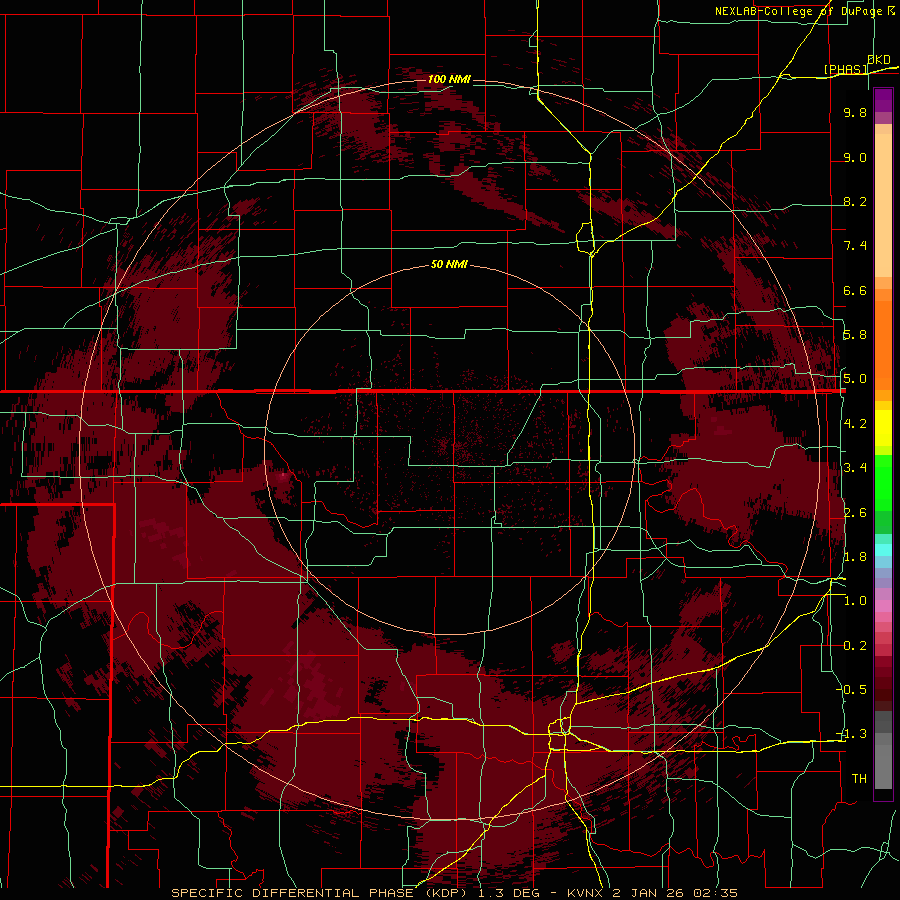This screenshot has height=900, width=900.
Task: Click the 3.4 value on the scale
Action: pyautogui.click(x=855, y=468)
